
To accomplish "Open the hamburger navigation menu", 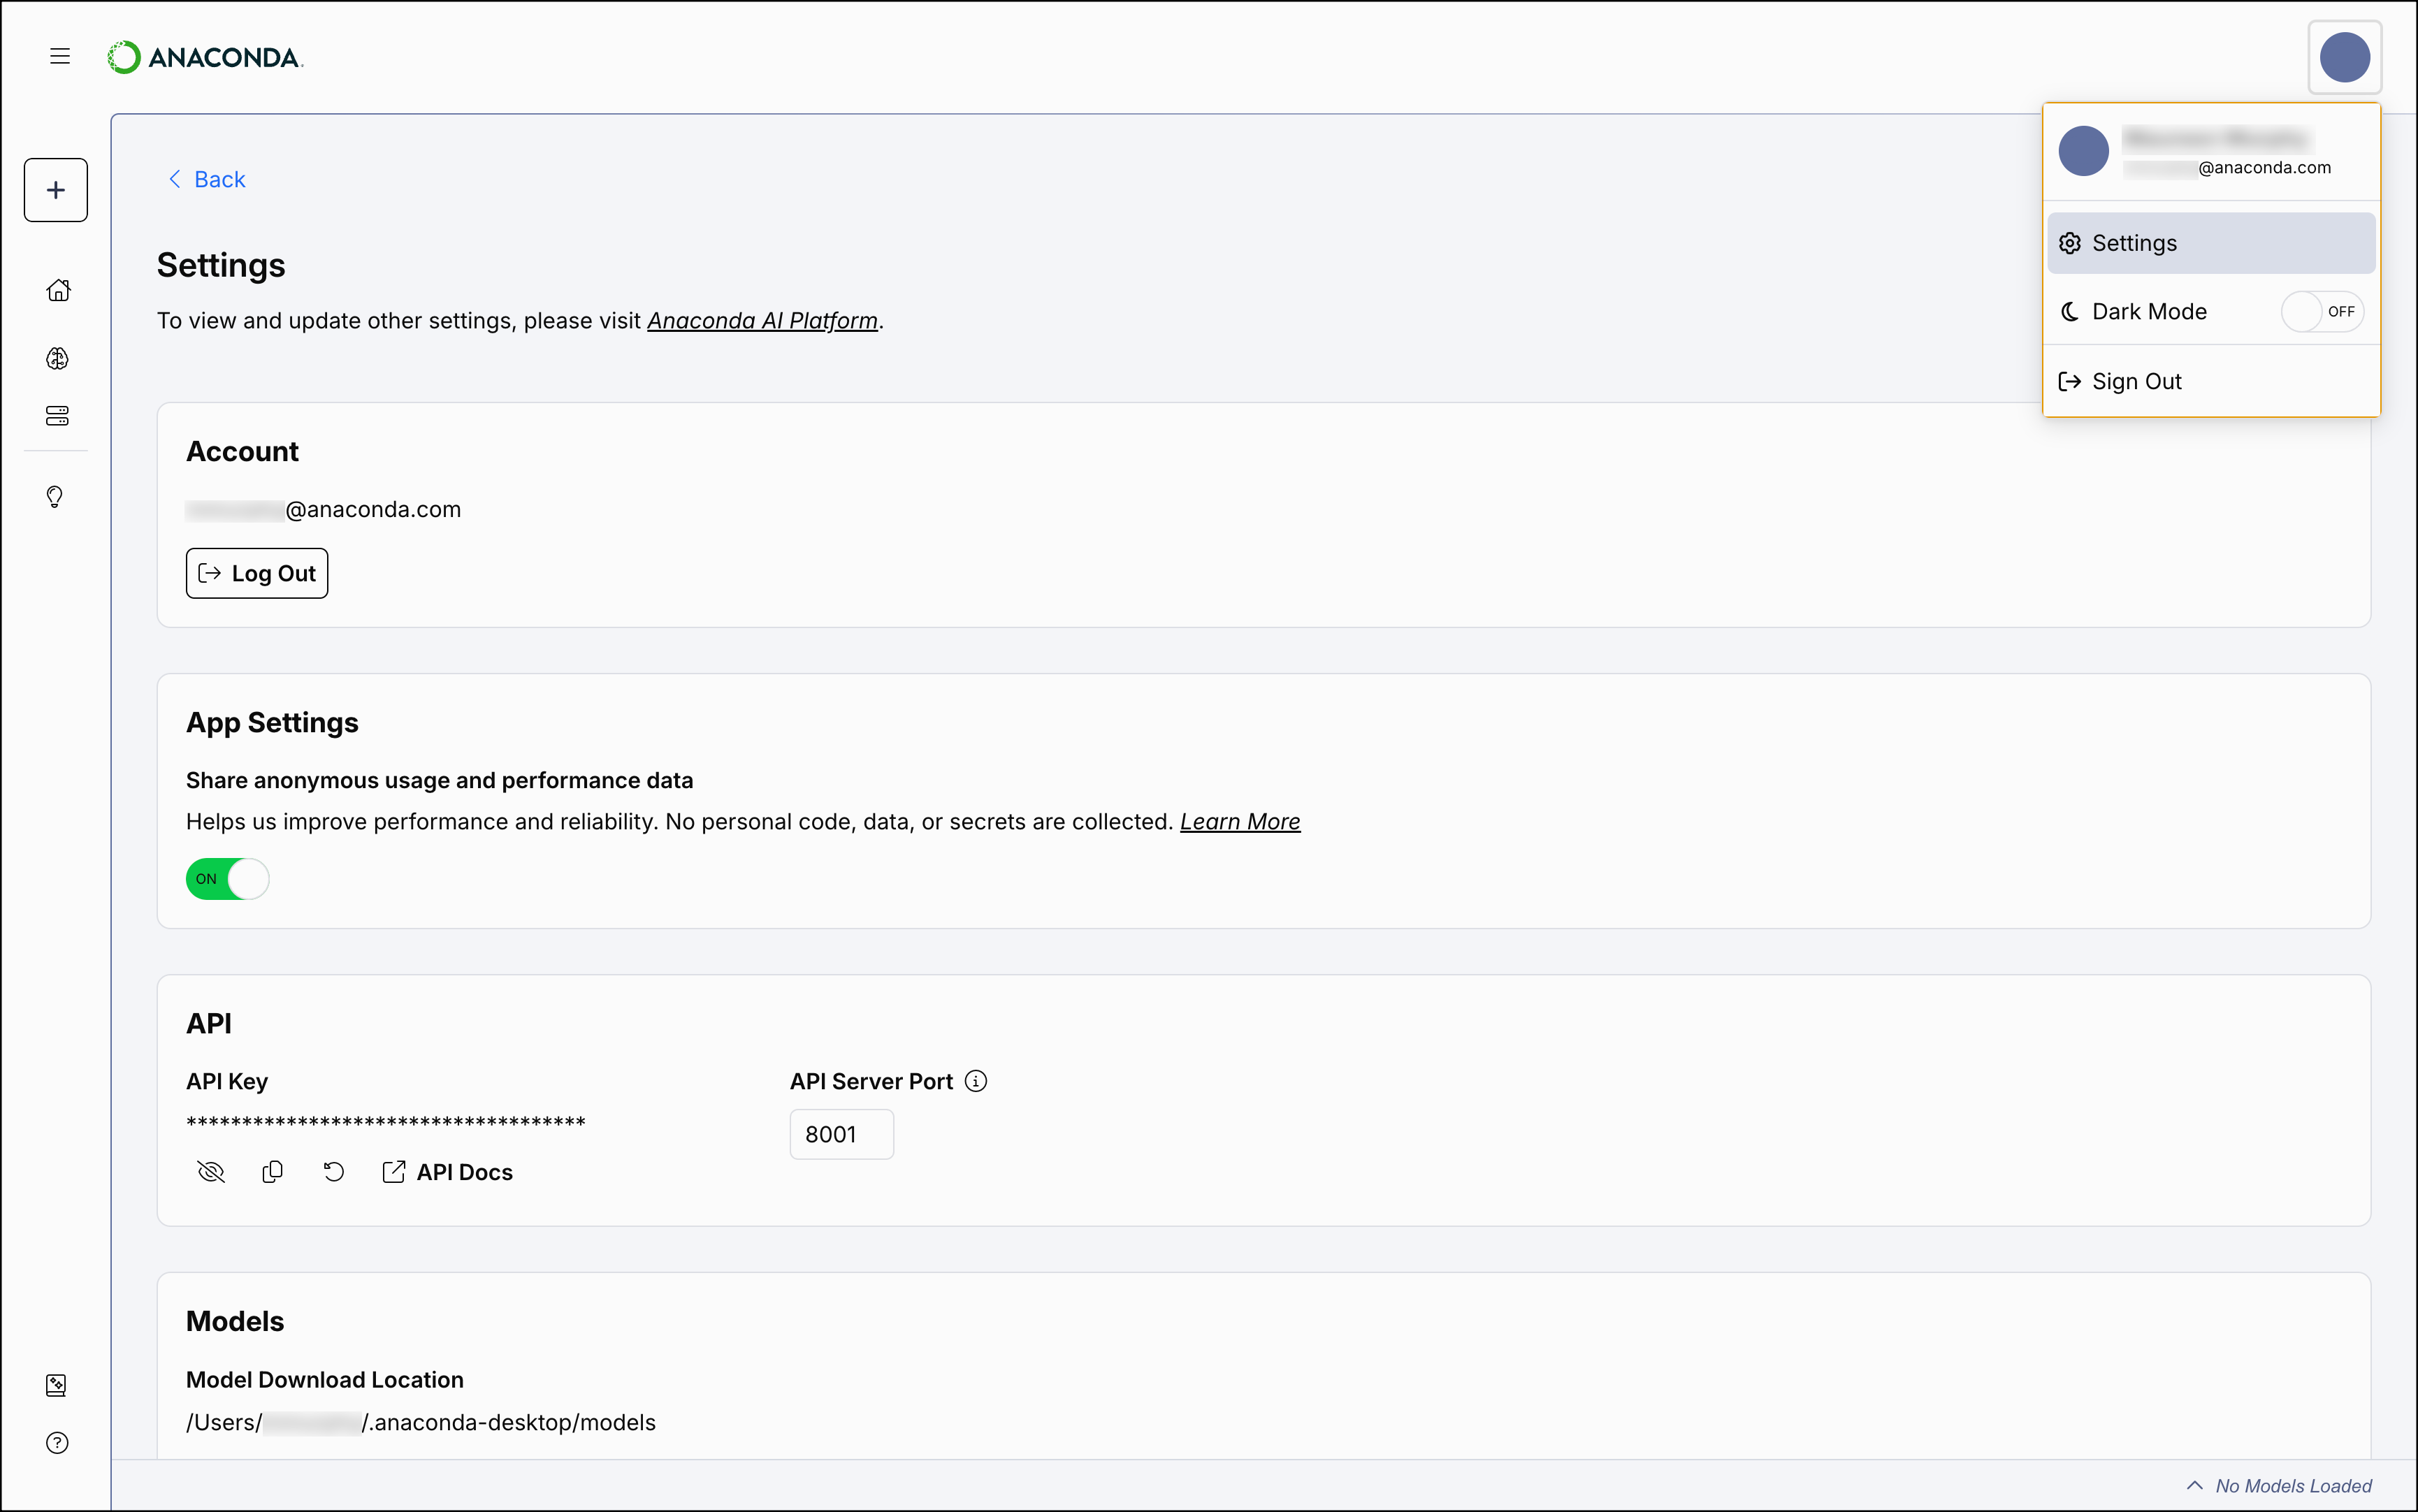I will click(x=59, y=56).
